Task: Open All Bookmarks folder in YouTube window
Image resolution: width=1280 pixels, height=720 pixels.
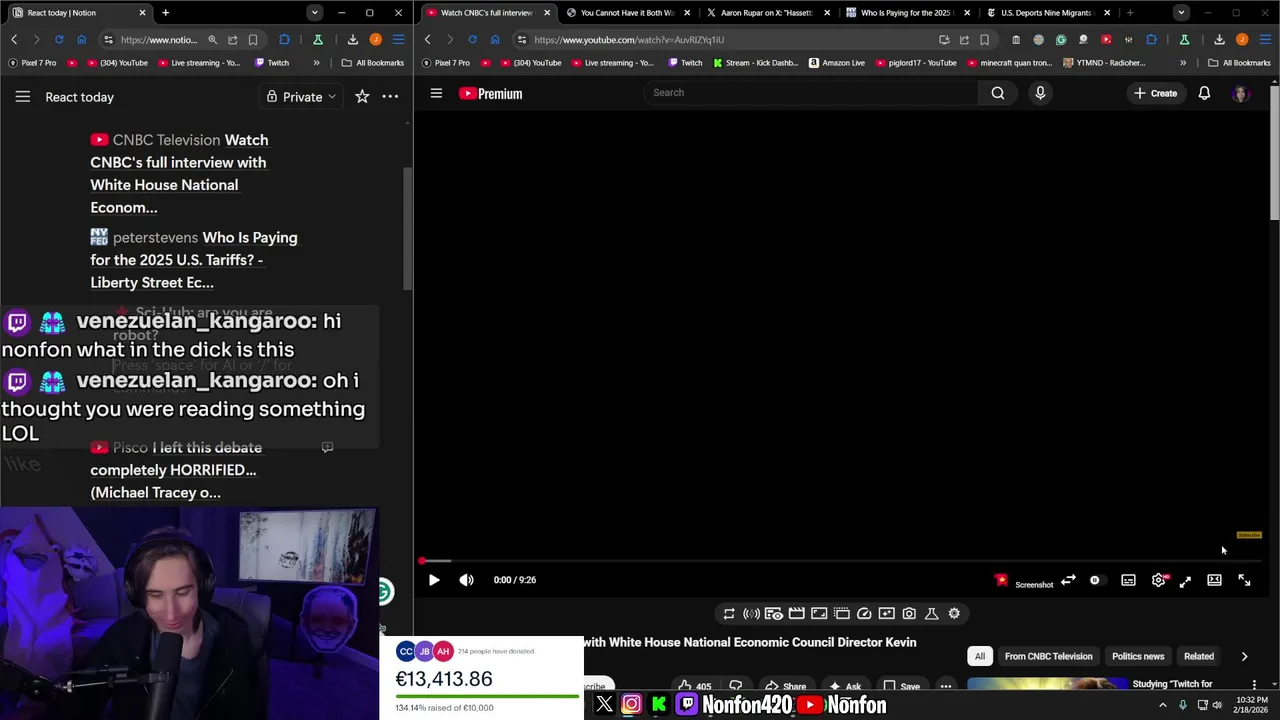Action: [1239, 63]
